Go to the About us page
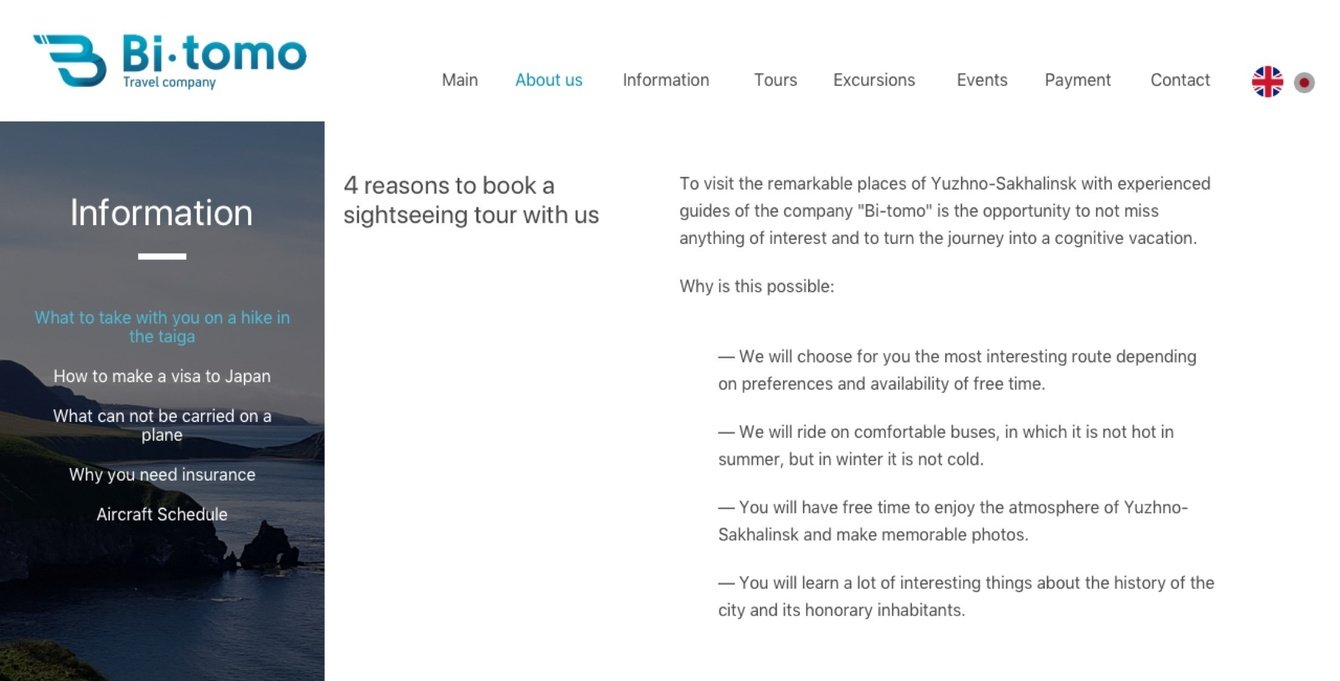This screenshot has height=681, width=1340. click(x=548, y=80)
